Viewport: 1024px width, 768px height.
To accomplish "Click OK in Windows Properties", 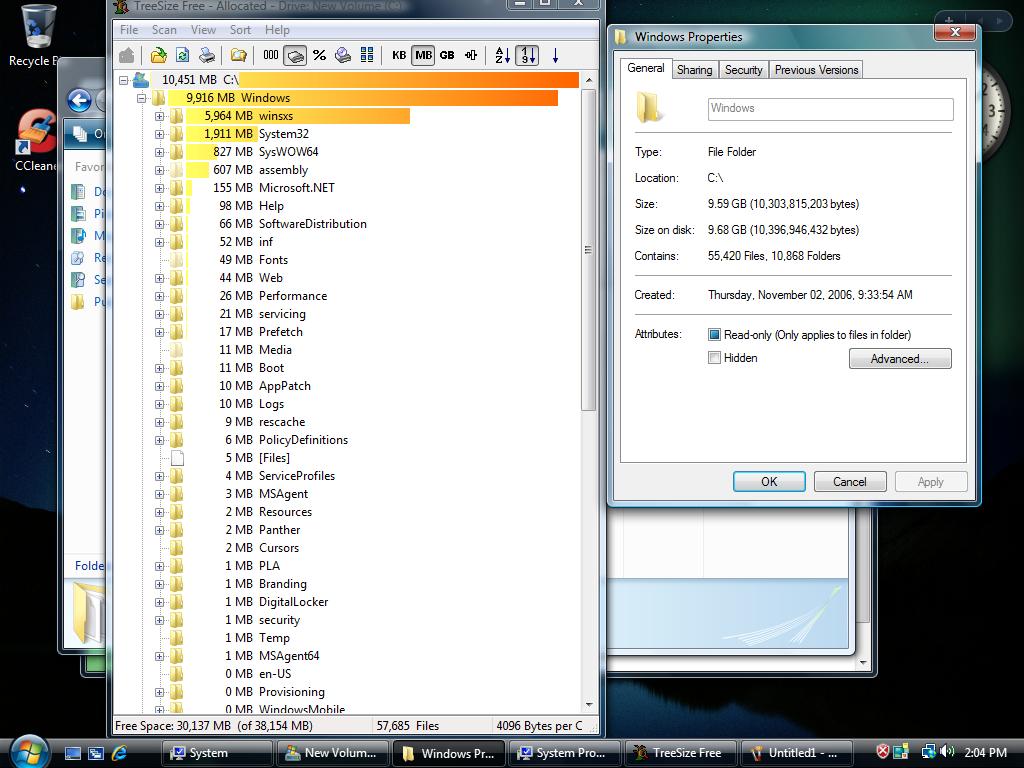I will (x=769, y=482).
